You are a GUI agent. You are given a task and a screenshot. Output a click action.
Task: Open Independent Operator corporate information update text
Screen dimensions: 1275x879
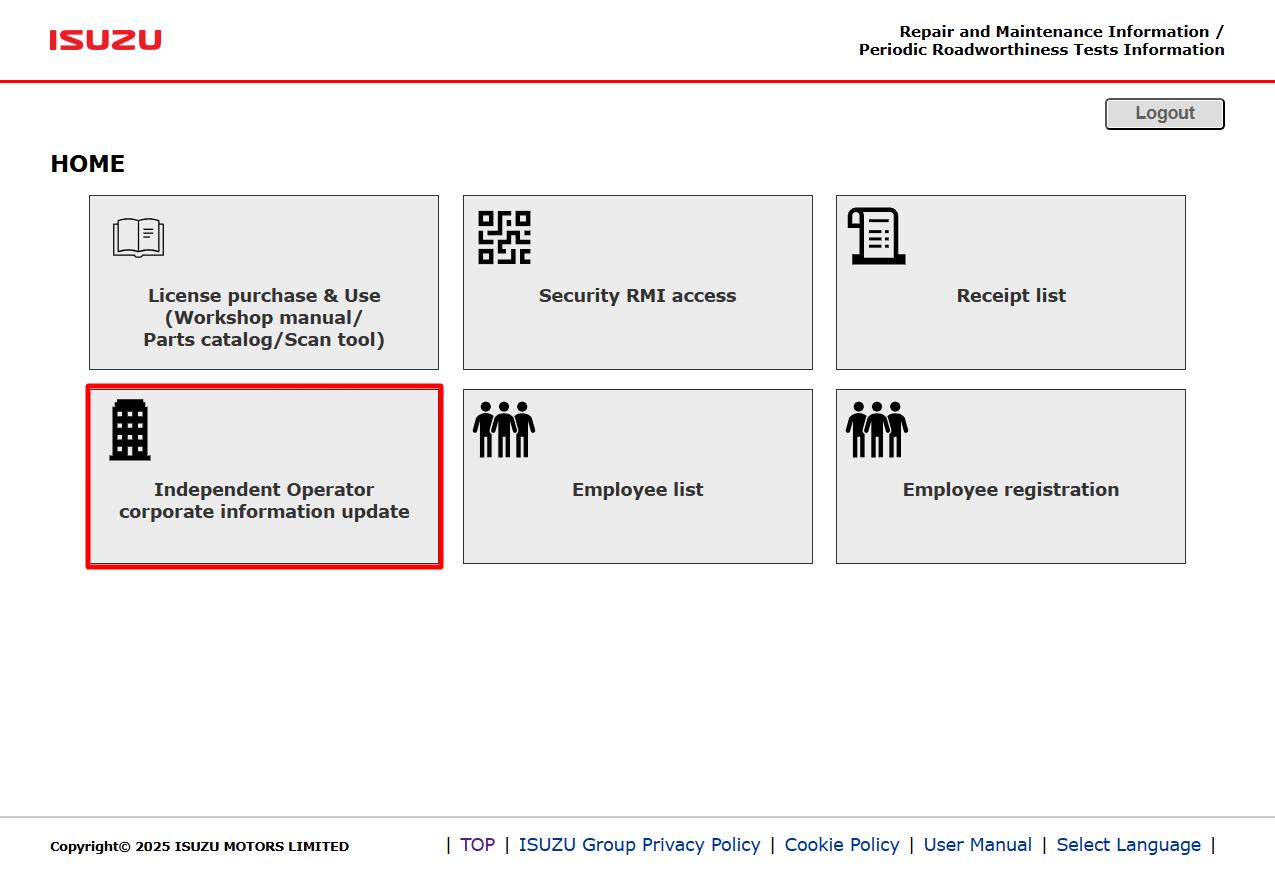tap(264, 501)
